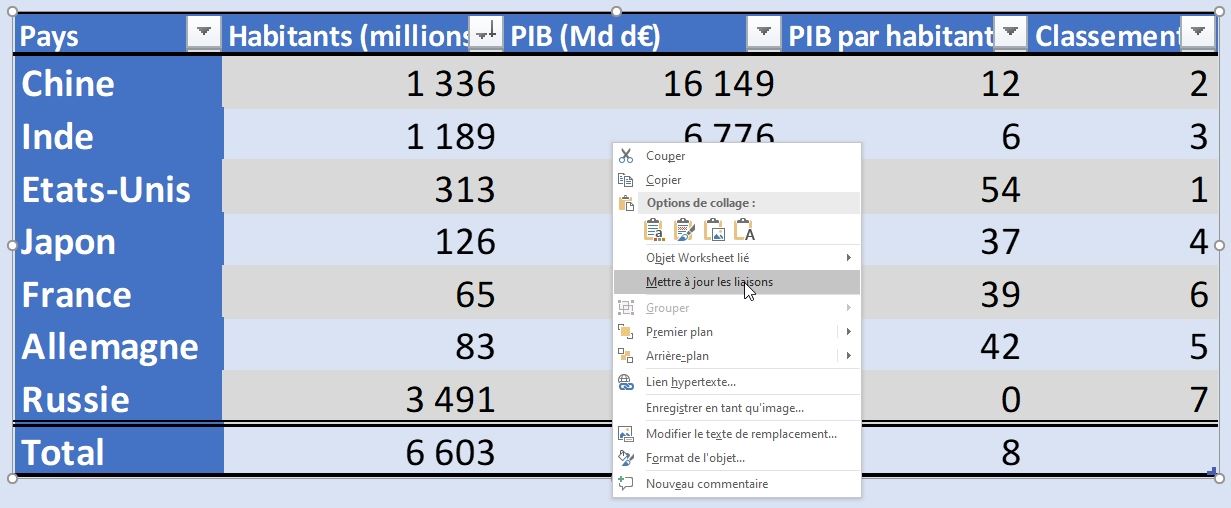1231x508 pixels.
Task: Click the Etats-Unis population value 313
Action: 463,190
